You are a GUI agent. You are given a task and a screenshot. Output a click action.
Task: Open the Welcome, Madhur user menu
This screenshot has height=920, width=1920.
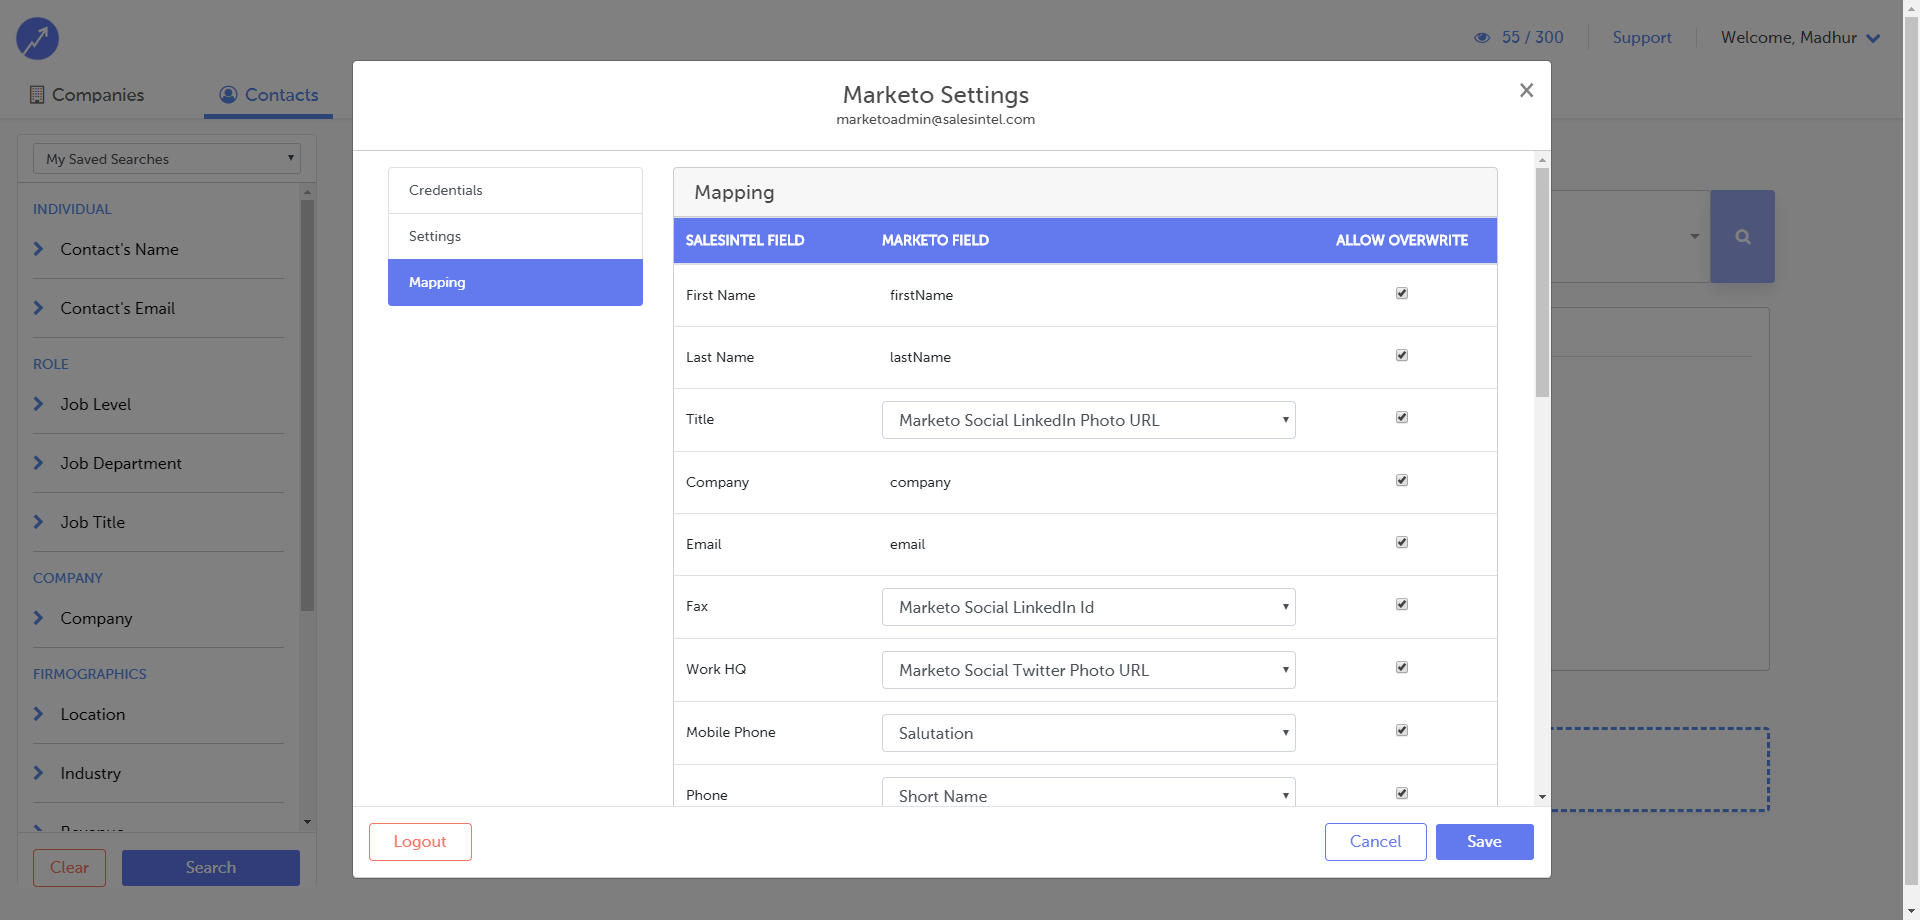[x=1800, y=38]
